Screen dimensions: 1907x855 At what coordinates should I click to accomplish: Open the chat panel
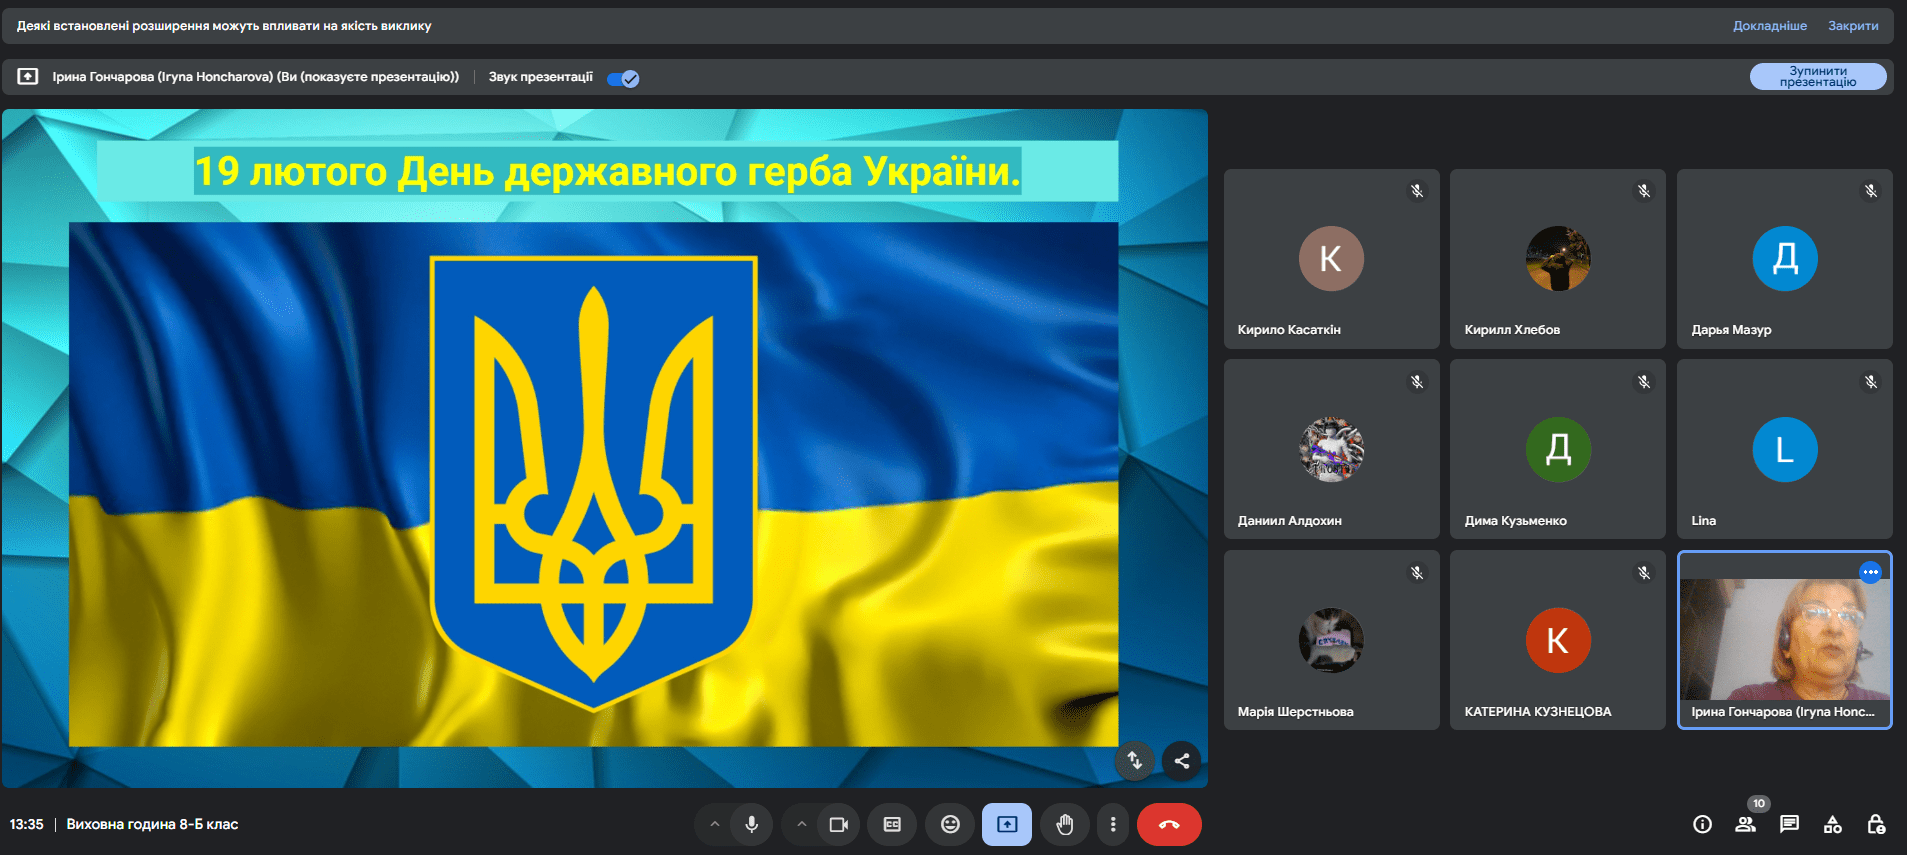[x=1789, y=824]
